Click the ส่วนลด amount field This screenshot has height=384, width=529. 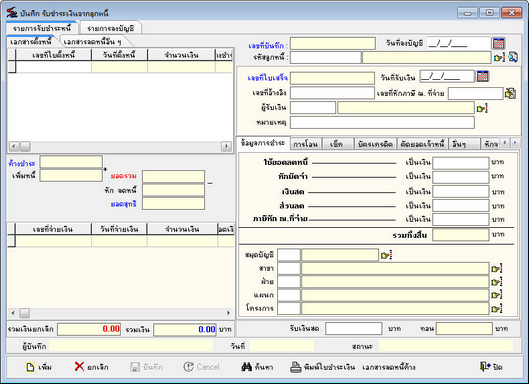coord(461,205)
